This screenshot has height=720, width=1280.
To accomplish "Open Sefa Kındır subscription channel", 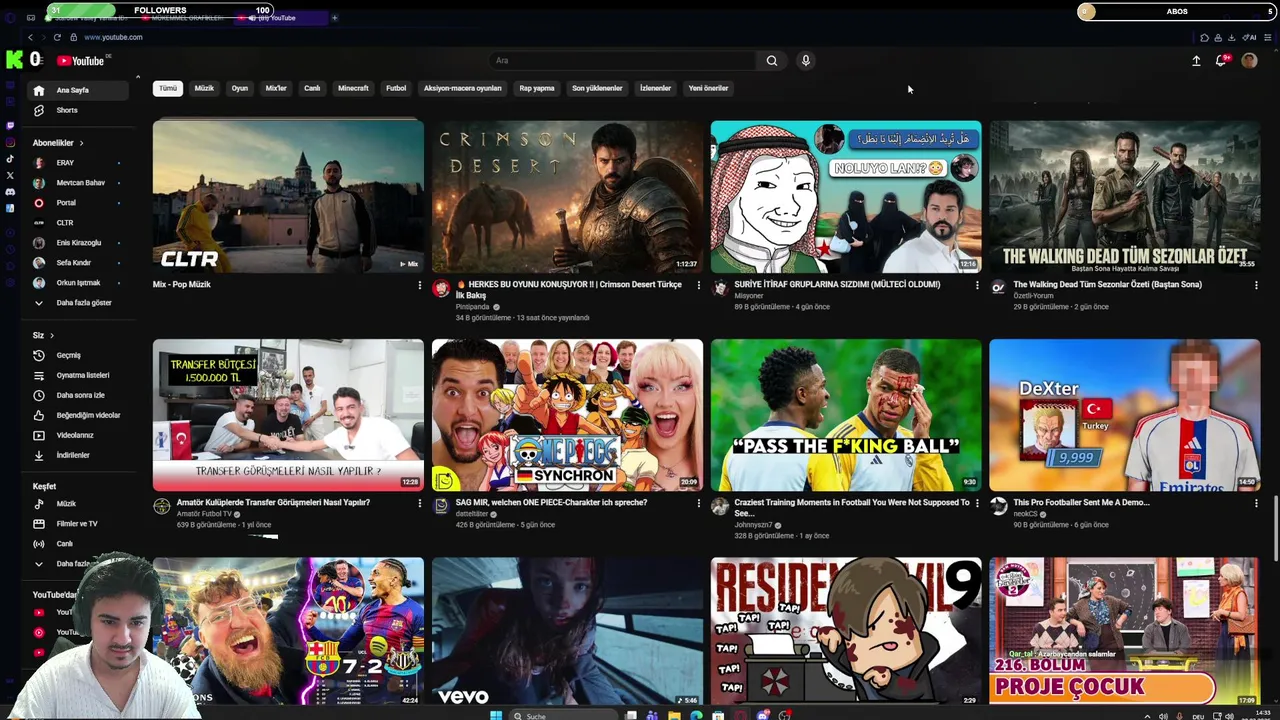I will (79, 263).
